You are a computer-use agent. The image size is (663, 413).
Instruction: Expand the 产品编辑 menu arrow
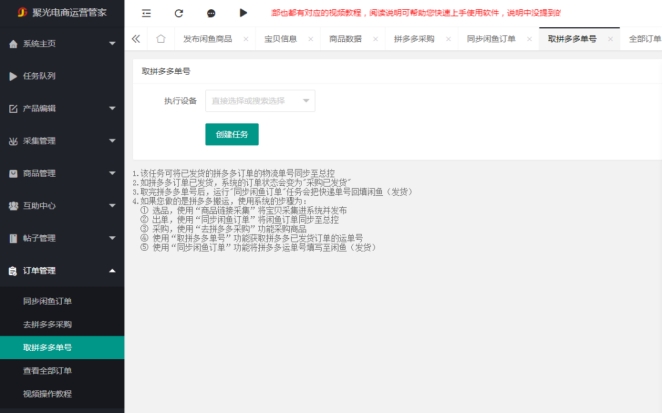tap(112, 108)
